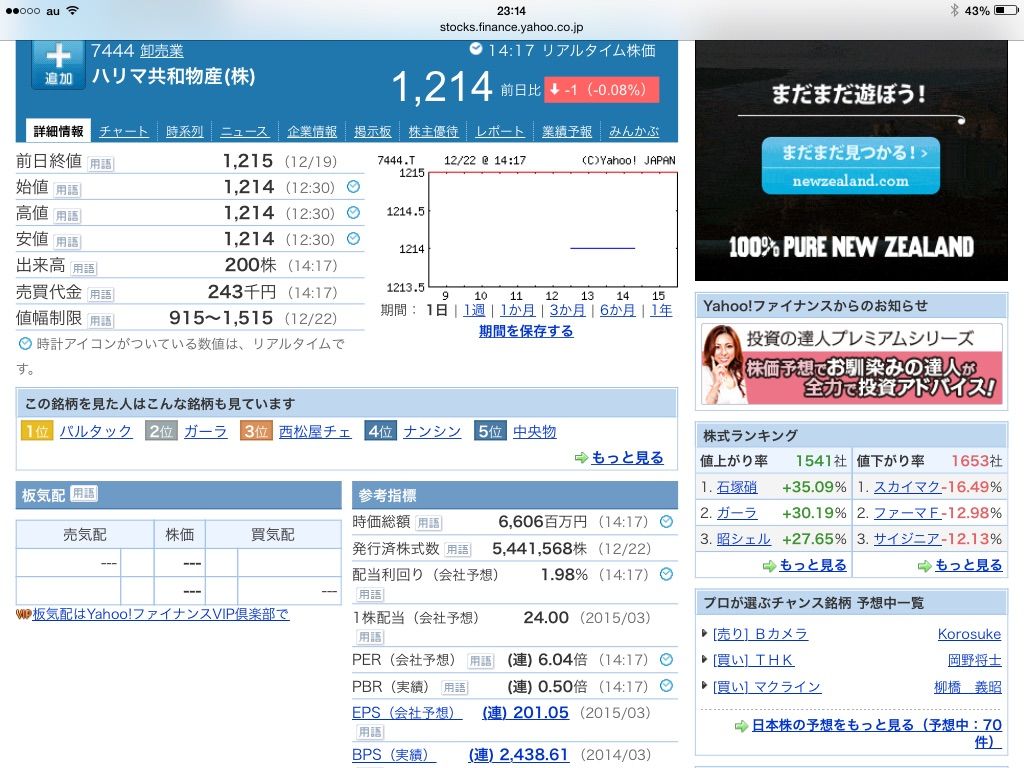The width and height of the screenshot is (1024, 768).
Task: Open the 用語 icon below 配当利回り
Action: pyautogui.click(x=370, y=594)
